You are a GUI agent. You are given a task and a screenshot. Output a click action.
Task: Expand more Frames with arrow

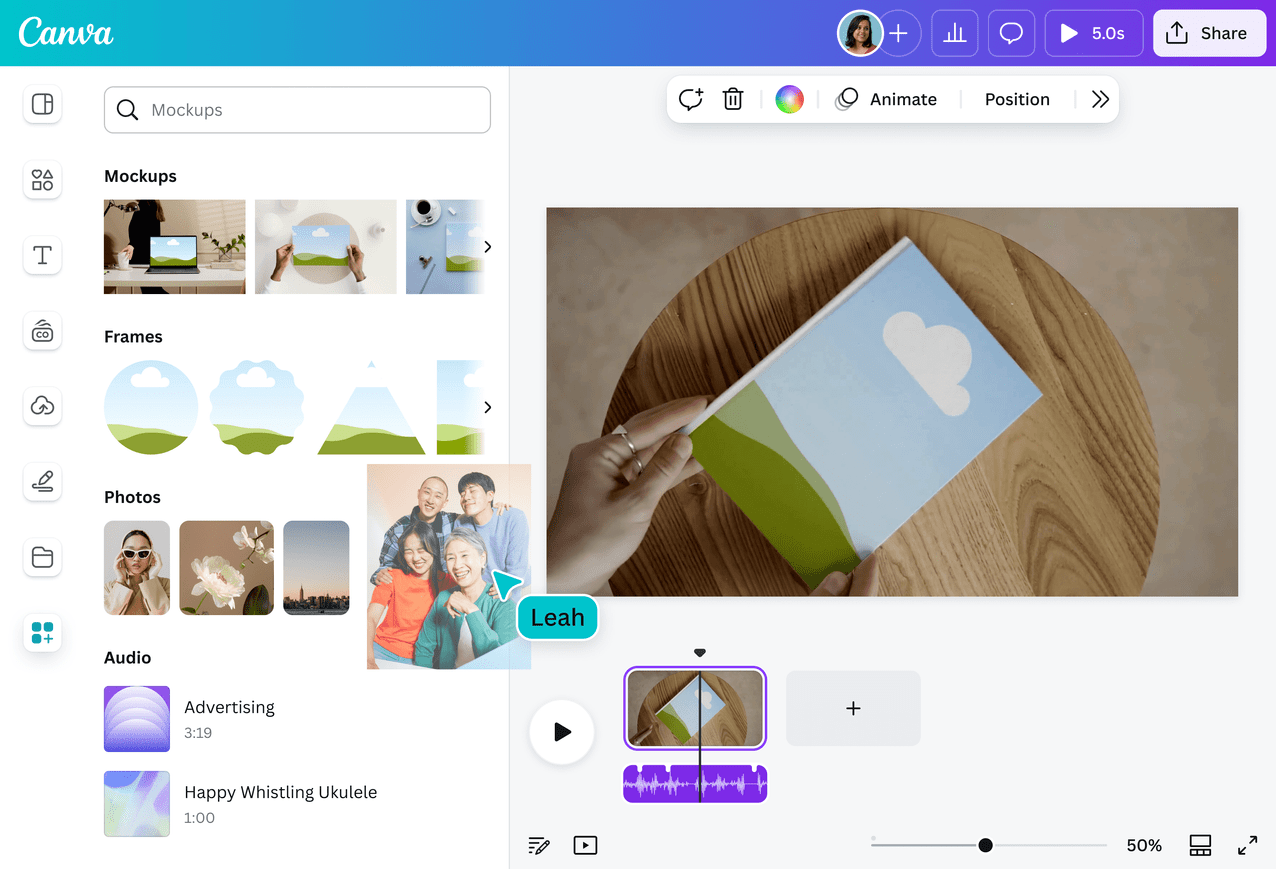click(x=487, y=407)
